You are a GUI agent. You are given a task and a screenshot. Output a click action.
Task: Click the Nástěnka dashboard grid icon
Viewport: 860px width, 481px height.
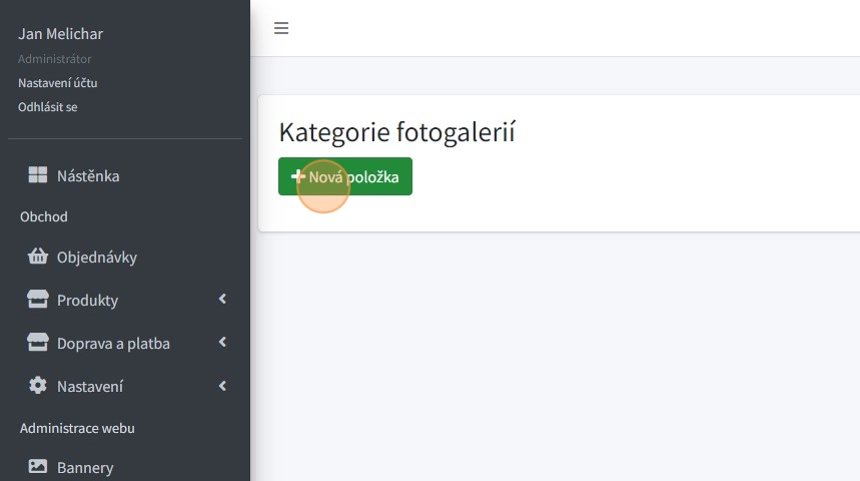[38, 176]
